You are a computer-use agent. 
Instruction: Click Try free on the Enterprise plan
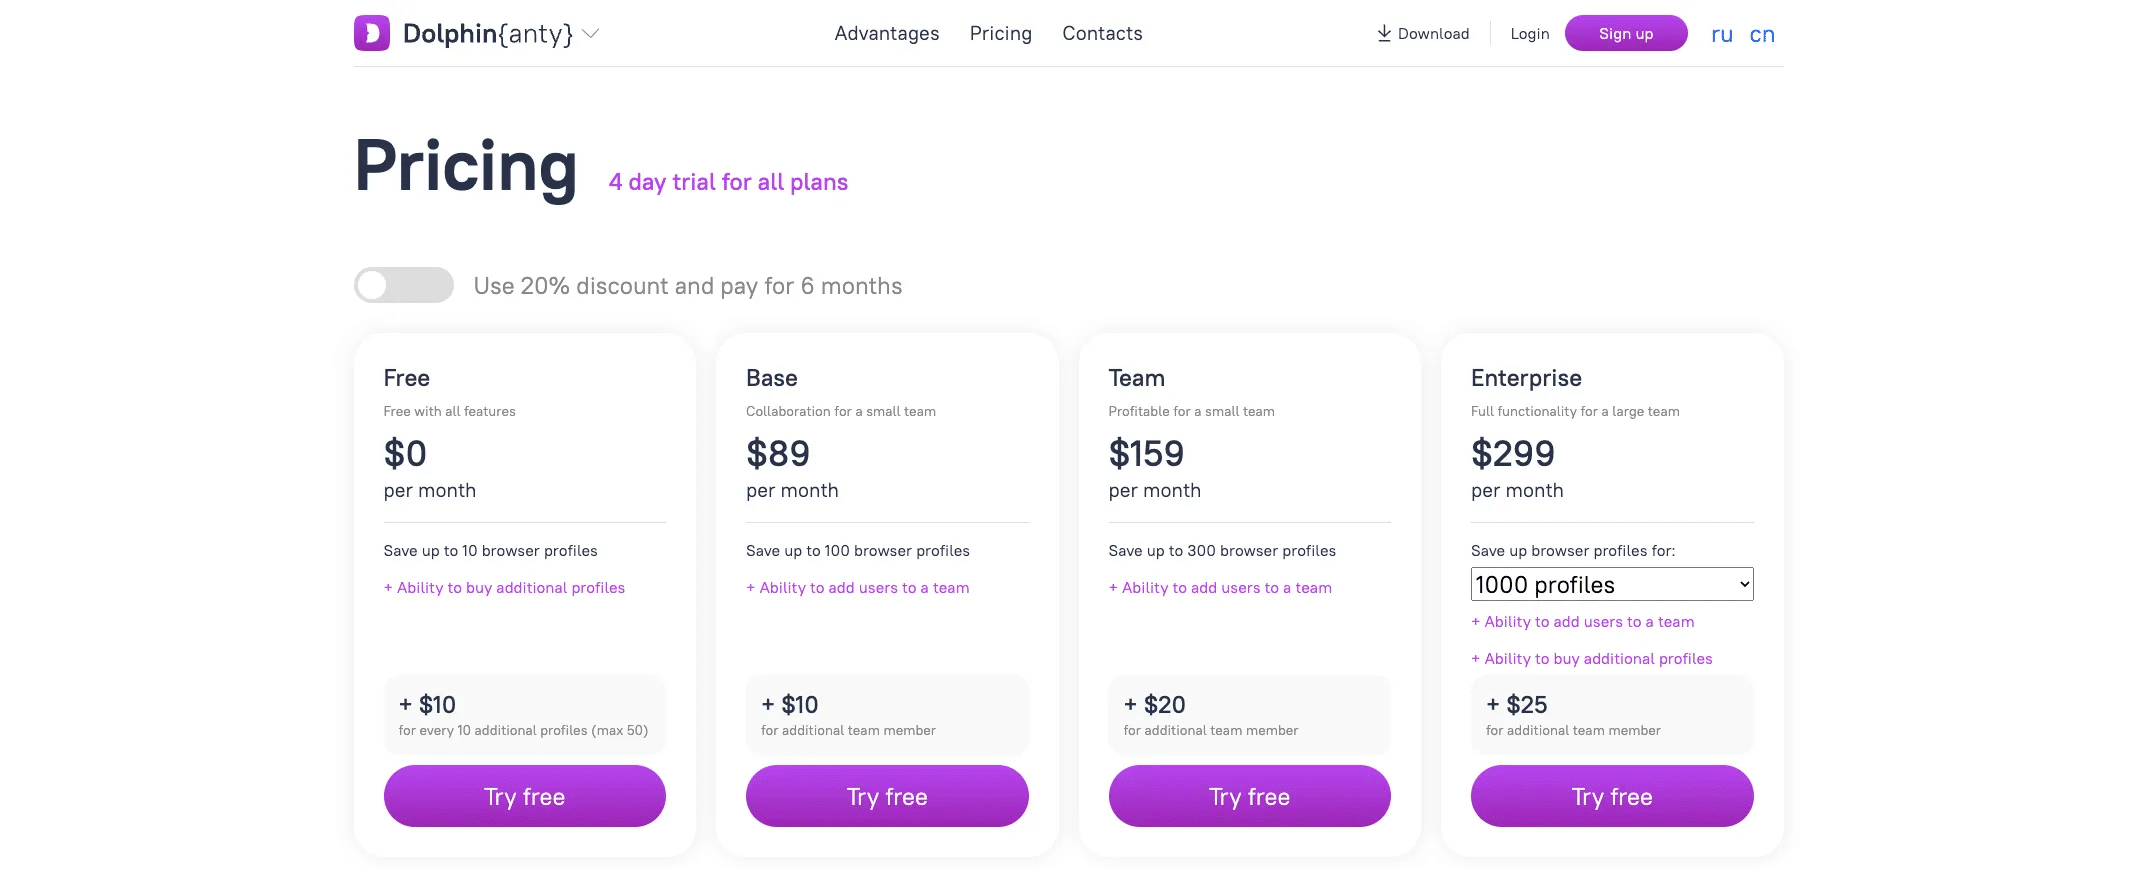[x=1611, y=796]
